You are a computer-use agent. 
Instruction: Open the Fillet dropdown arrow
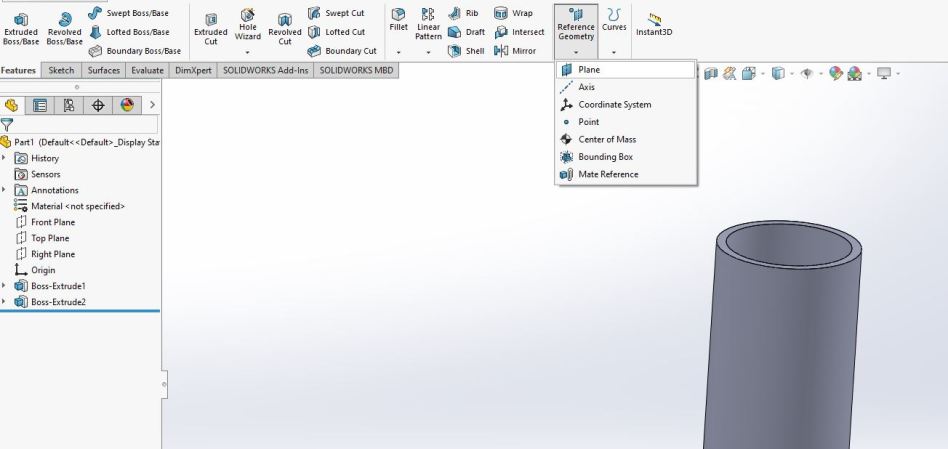[399, 52]
